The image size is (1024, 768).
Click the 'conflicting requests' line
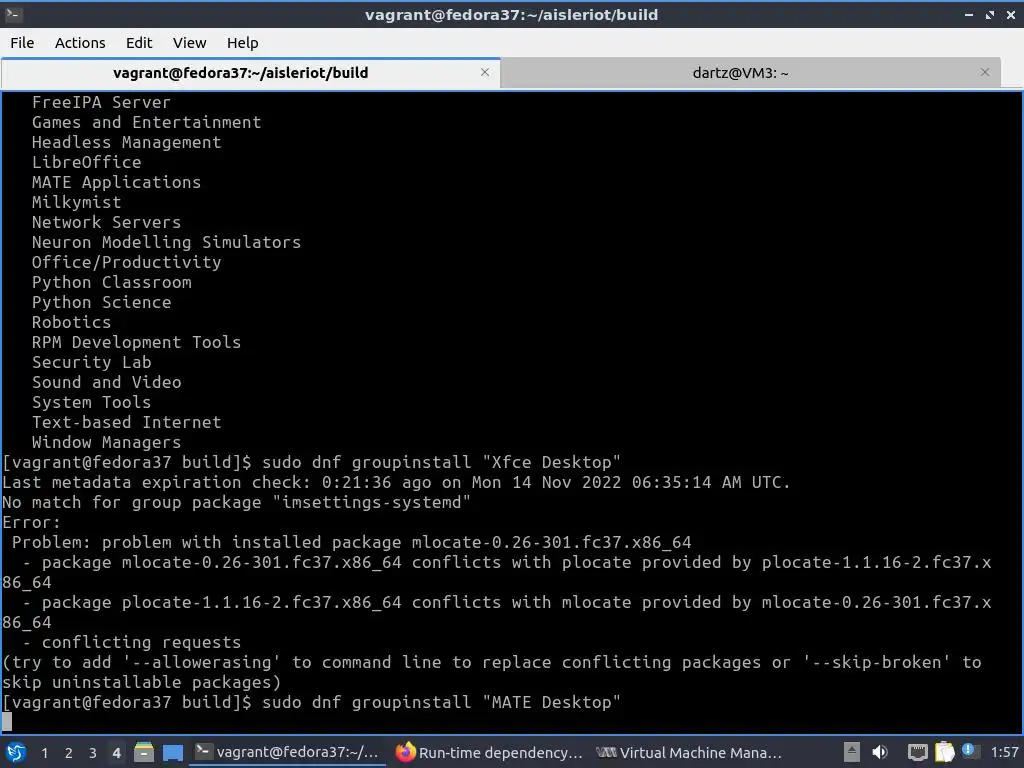(x=131, y=642)
